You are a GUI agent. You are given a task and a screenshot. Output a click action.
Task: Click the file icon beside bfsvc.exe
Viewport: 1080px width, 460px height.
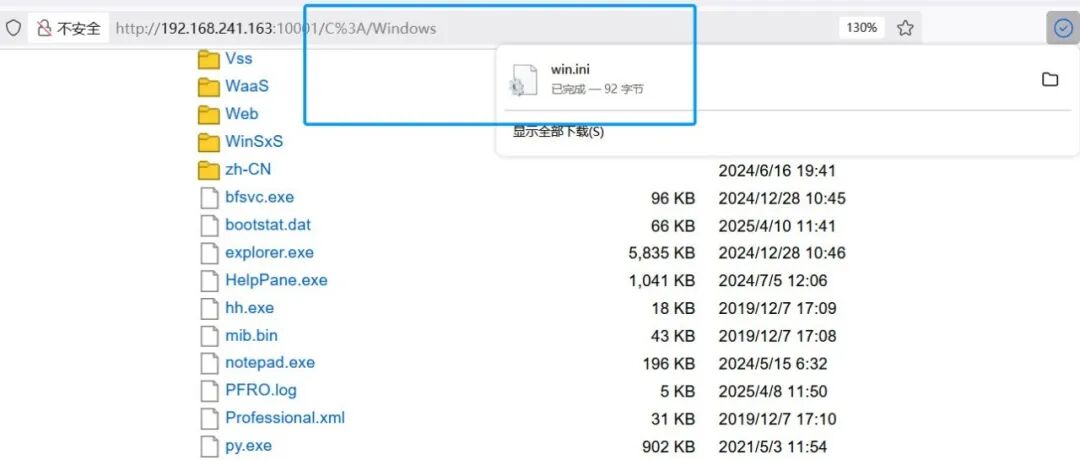point(209,198)
